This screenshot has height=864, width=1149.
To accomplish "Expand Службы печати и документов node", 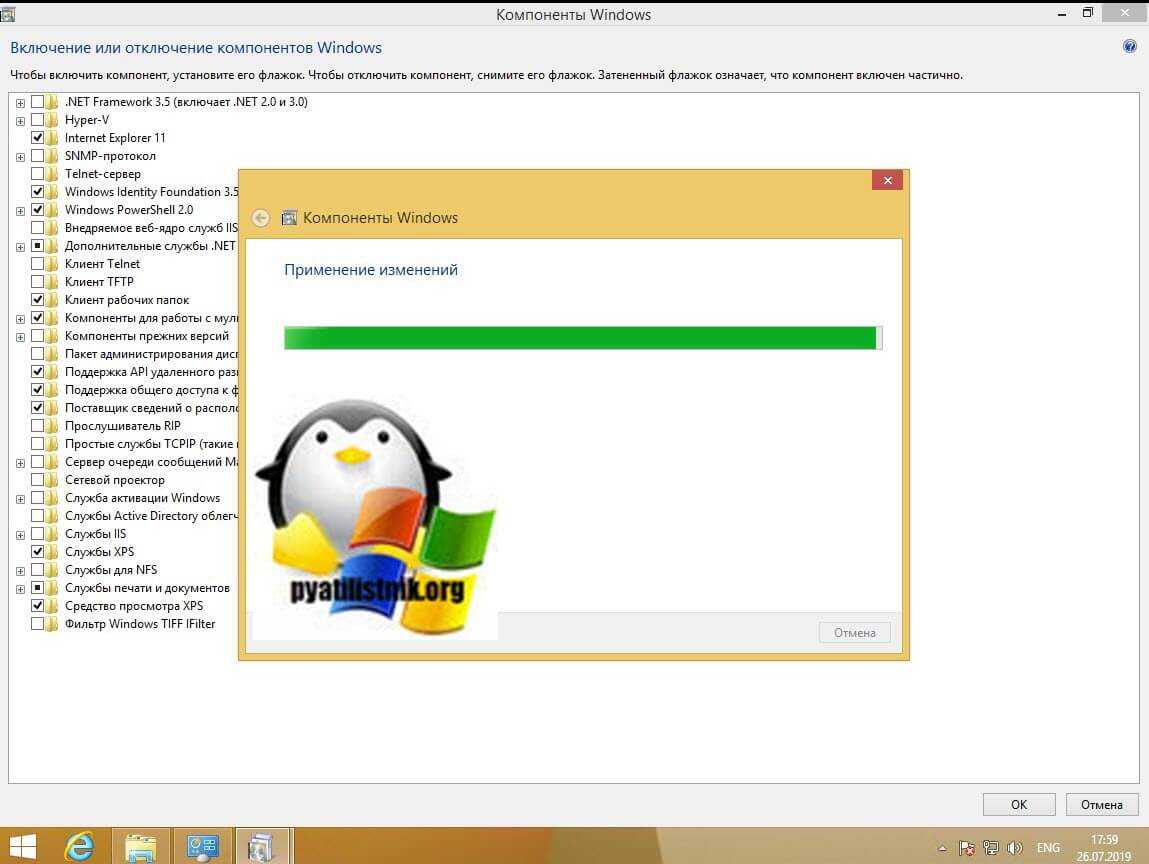I will pyautogui.click(x=20, y=588).
